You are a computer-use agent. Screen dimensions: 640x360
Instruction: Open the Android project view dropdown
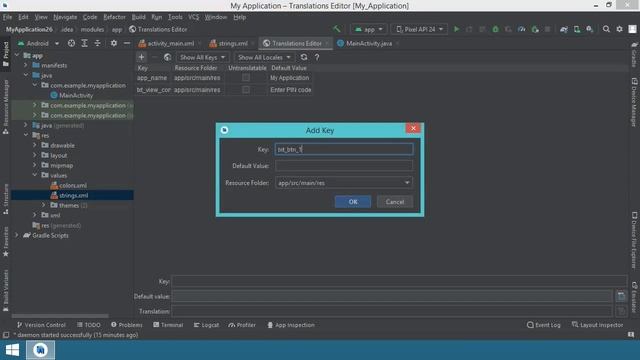(39, 43)
